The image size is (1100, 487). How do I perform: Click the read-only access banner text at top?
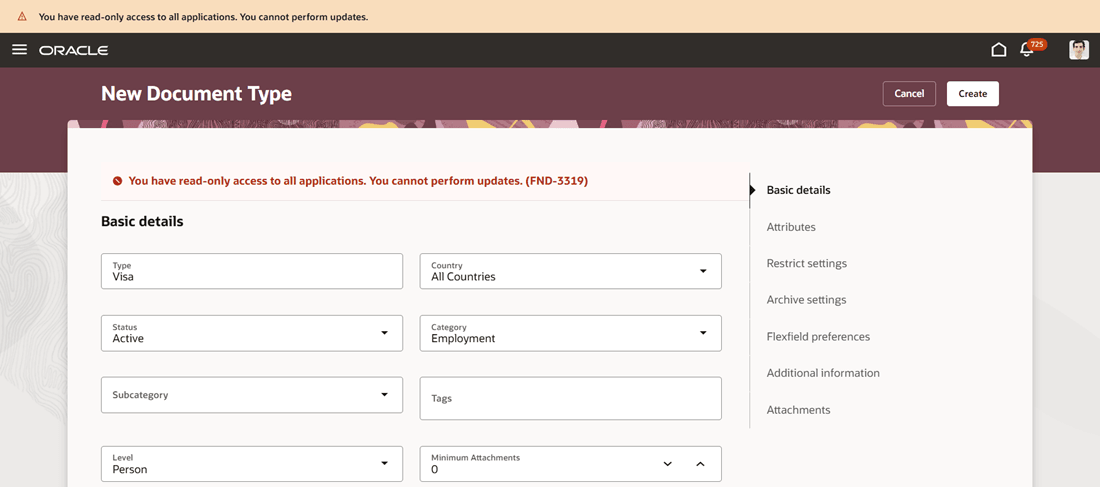point(203,16)
